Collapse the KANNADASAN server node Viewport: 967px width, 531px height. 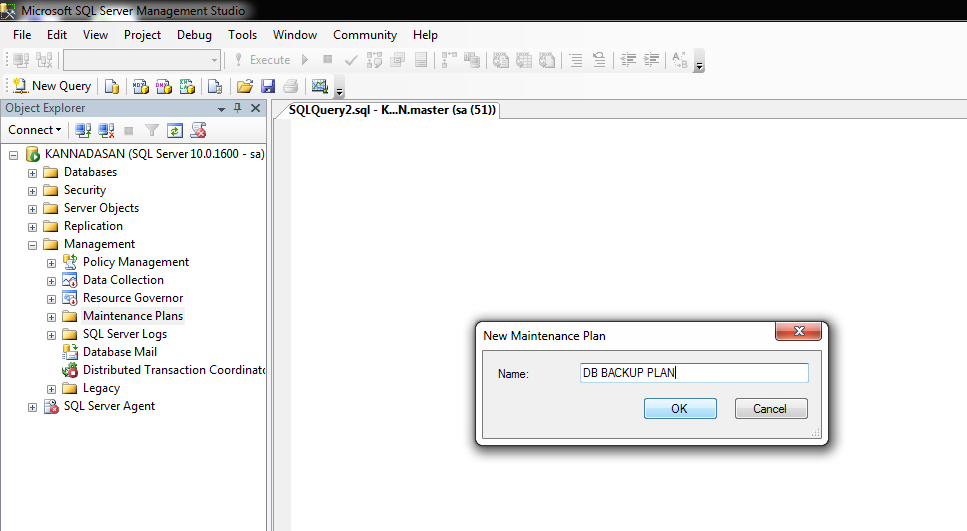[14, 155]
